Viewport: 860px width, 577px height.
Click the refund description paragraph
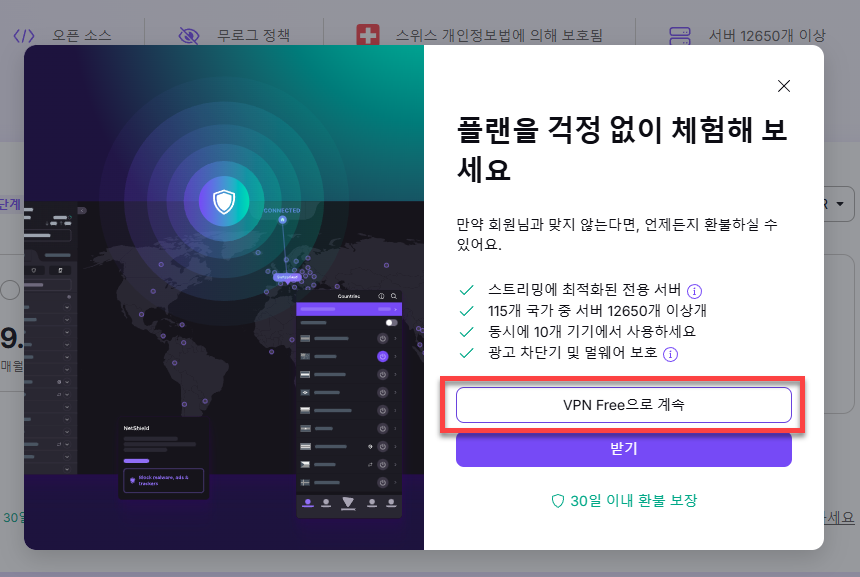click(x=616, y=234)
